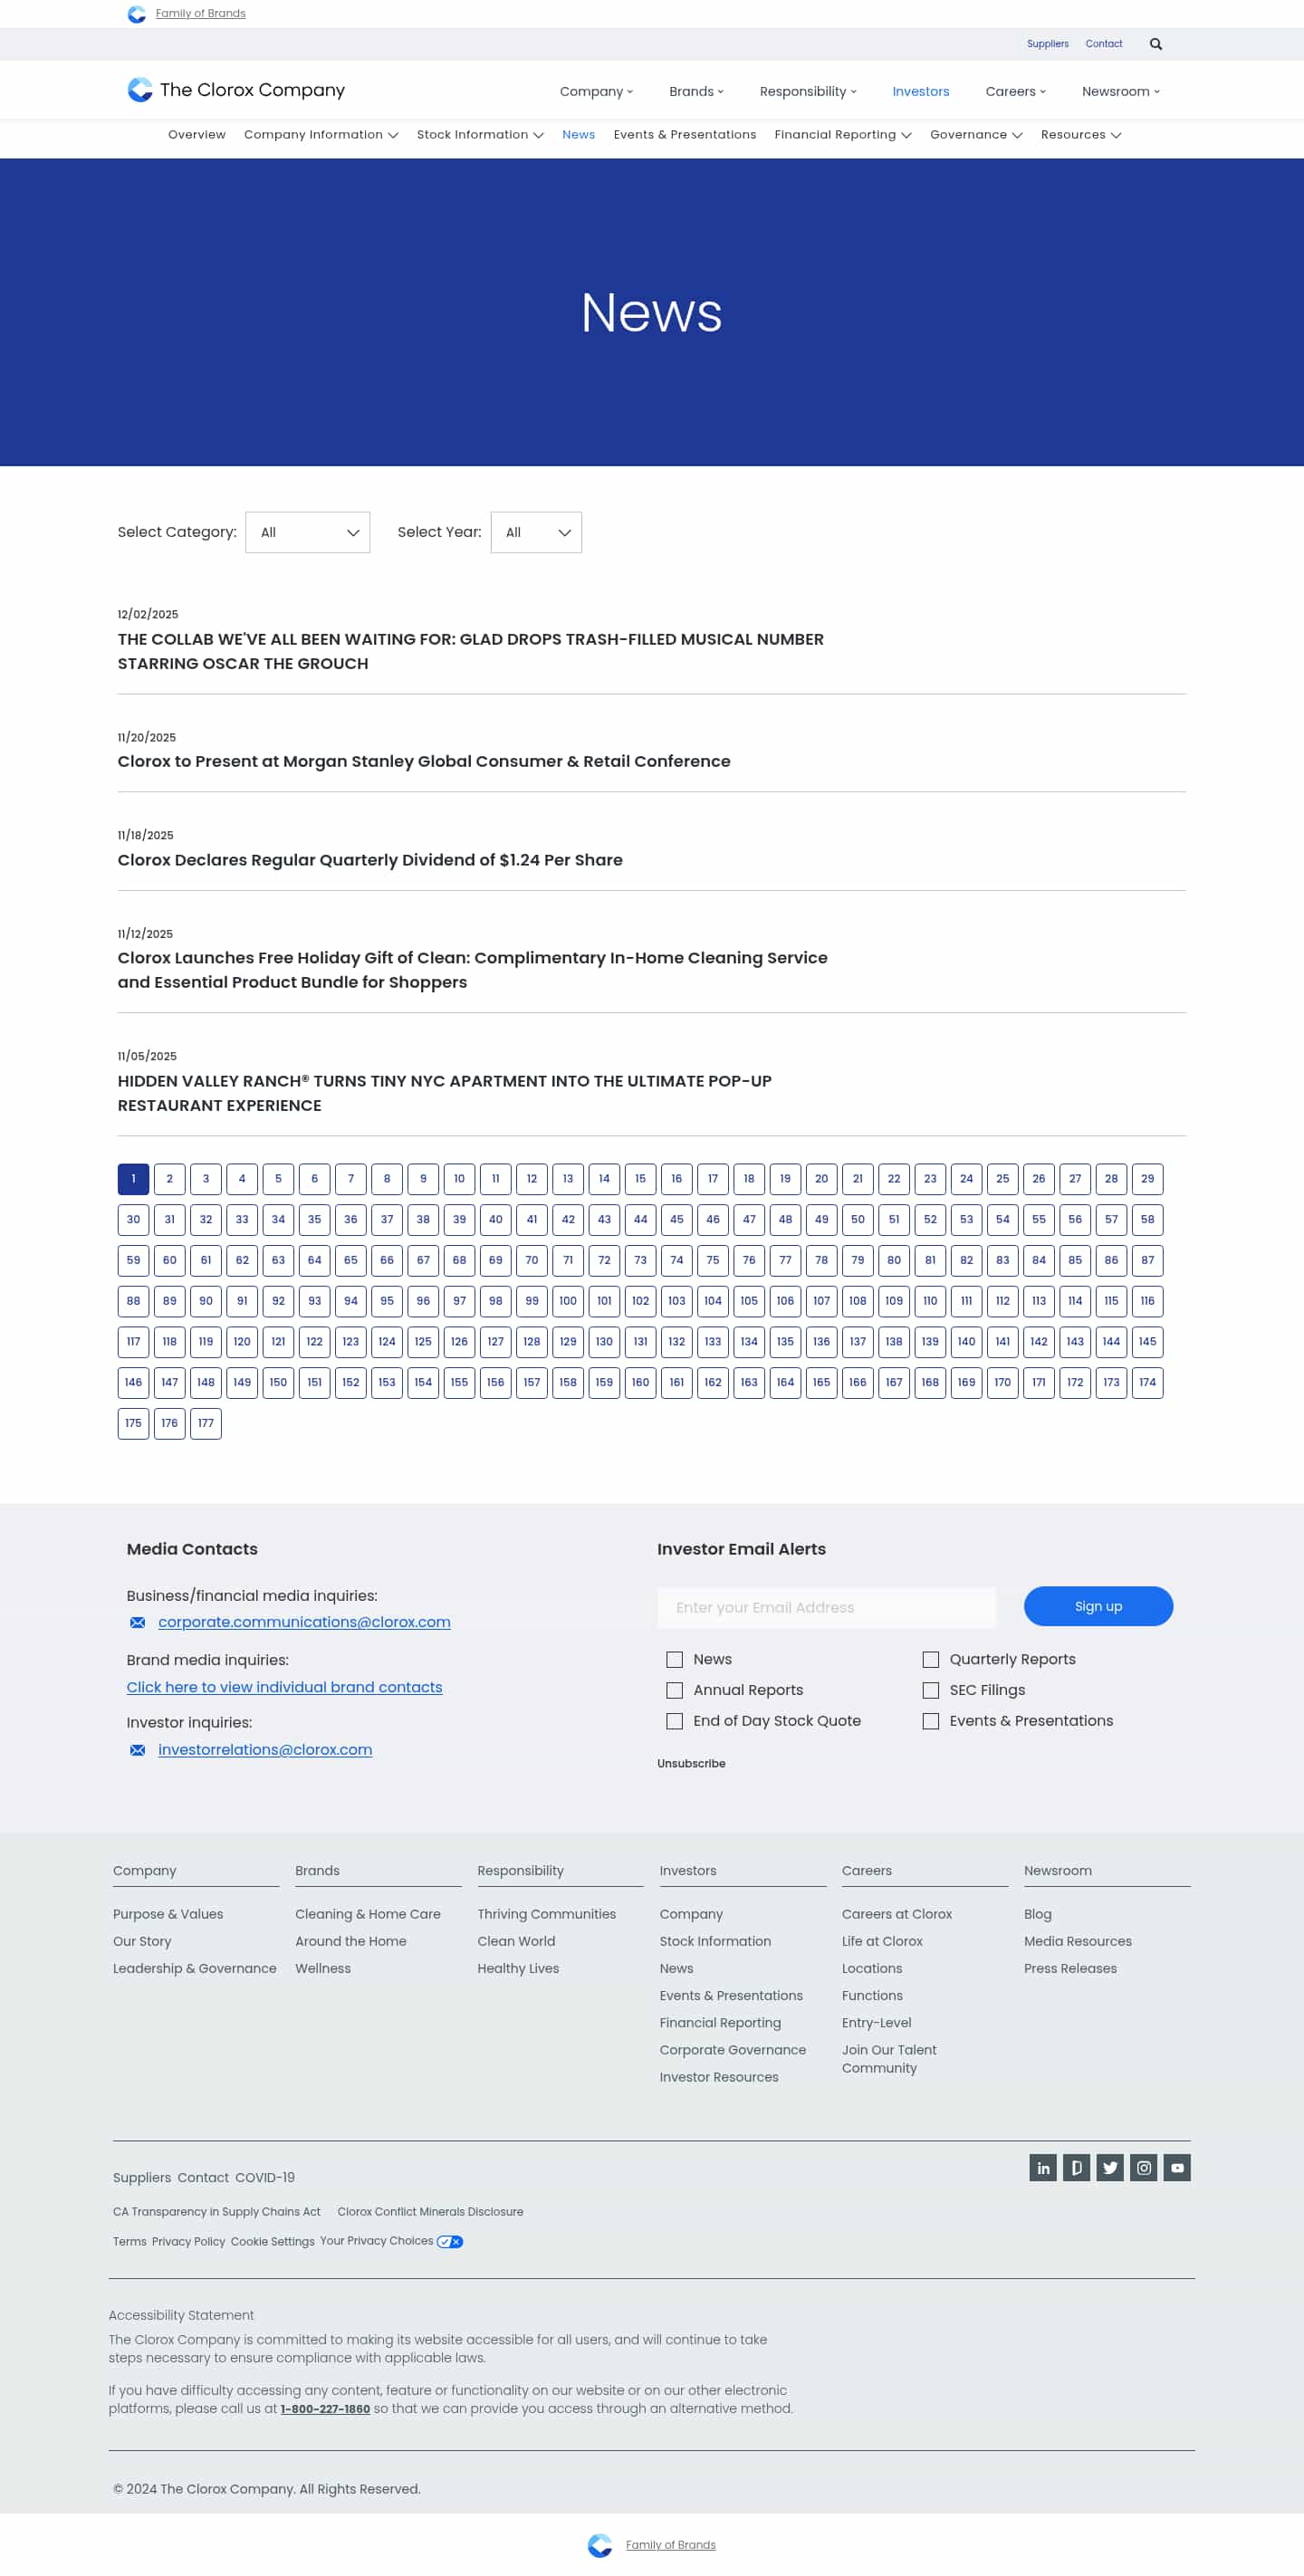Click the Sign up button
Viewport: 1304px width, 2576px height.
(x=1097, y=1606)
